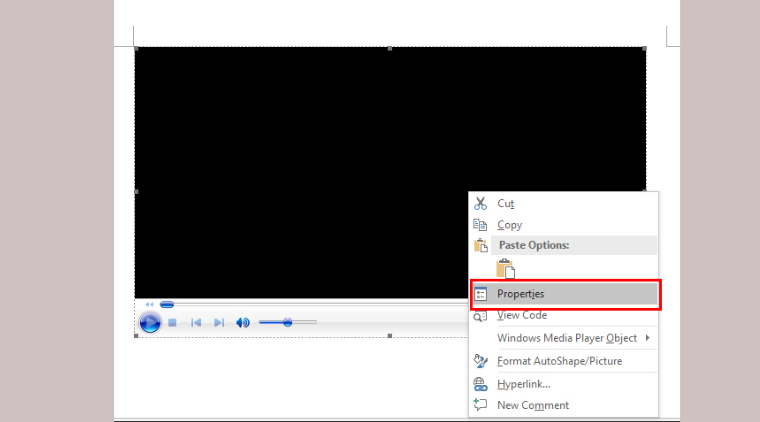Choose View Code in the context menu
Image resolution: width=760 pixels, height=422 pixels.
point(564,315)
